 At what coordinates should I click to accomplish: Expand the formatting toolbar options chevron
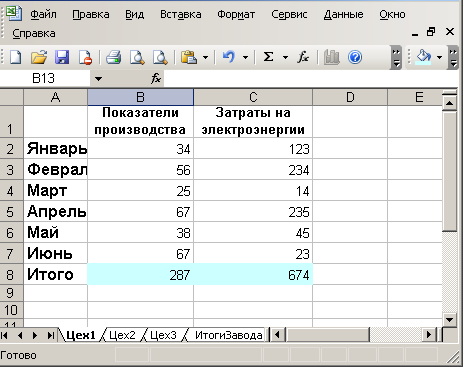(x=453, y=58)
